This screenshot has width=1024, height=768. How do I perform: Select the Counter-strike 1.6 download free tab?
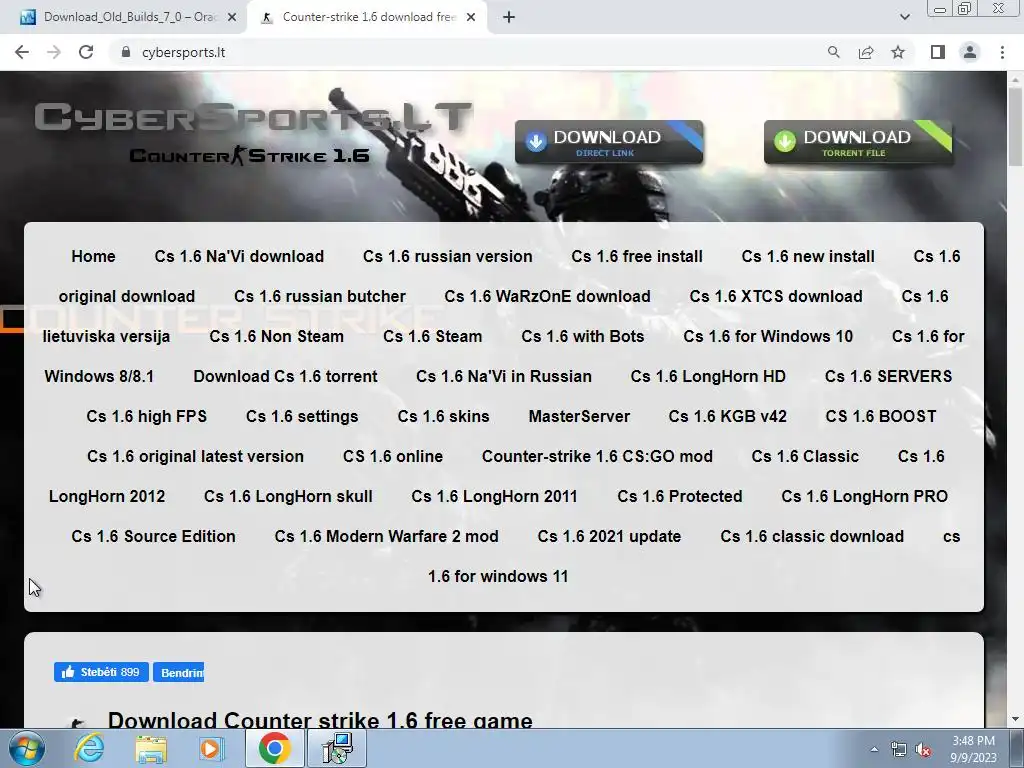[x=366, y=17]
